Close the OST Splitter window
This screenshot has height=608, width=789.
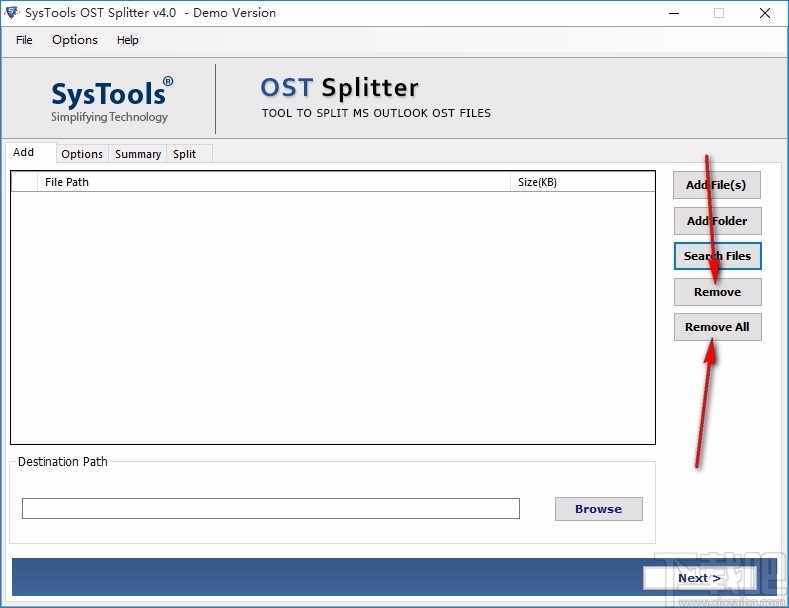click(765, 13)
